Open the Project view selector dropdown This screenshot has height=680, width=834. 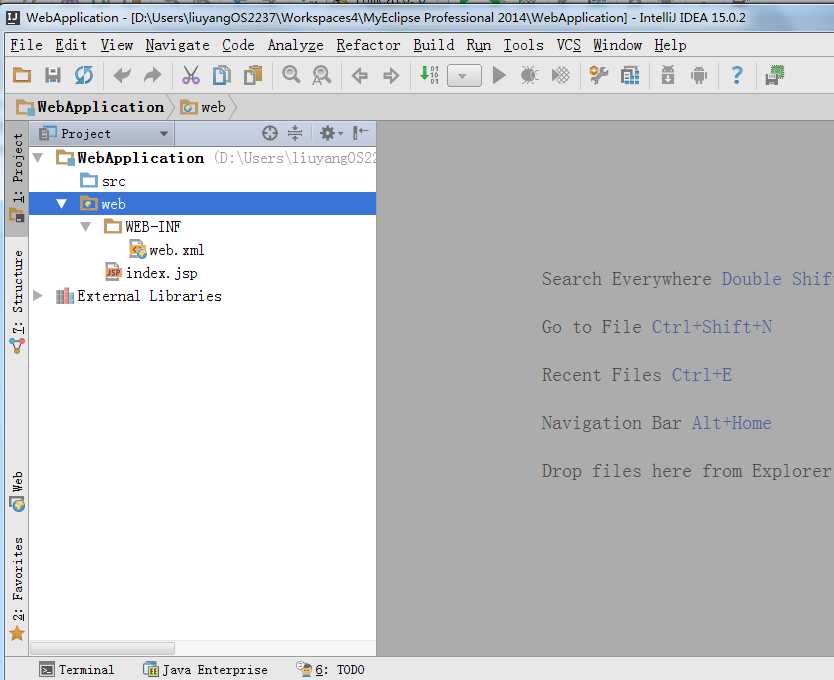click(x=103, y=134)
